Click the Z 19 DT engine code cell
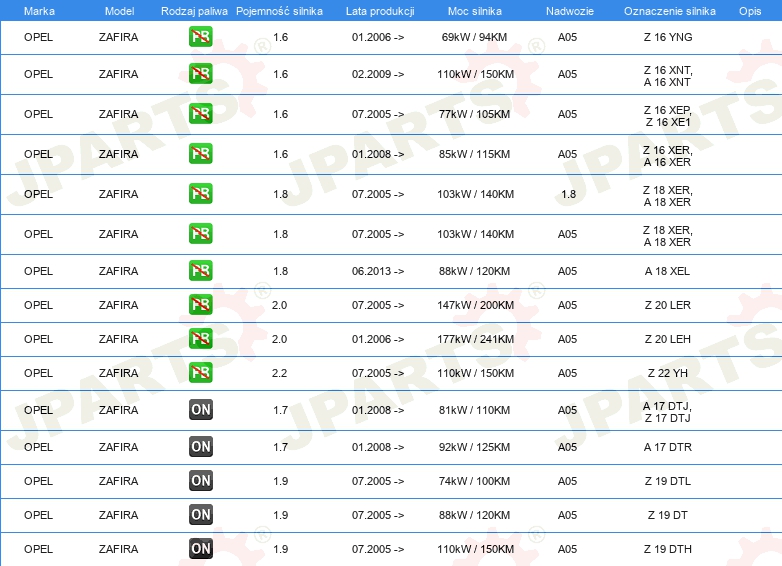782x566 pixels. point(668,515)
